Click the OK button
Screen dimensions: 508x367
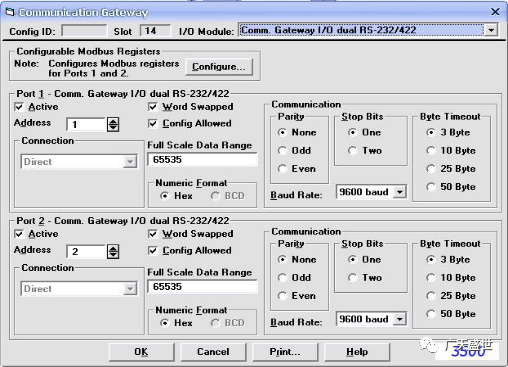click(x=141, y=352)
